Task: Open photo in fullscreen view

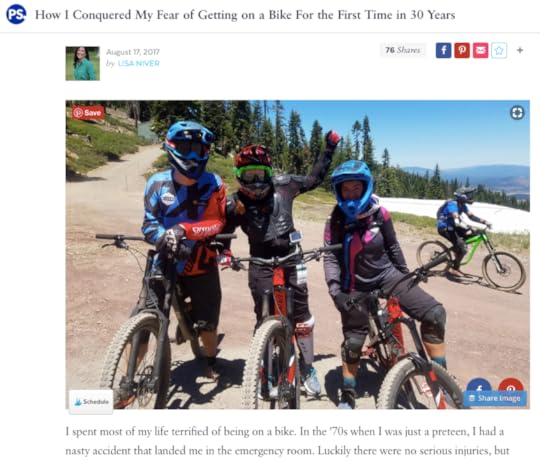Action: [x=517, y=113]
